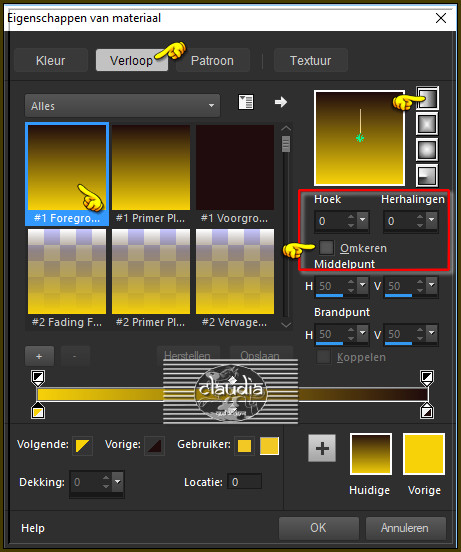Select the #2 Fading F... gradient thumbnail
The height and width of the screenshot is (552, 461).
67,278
